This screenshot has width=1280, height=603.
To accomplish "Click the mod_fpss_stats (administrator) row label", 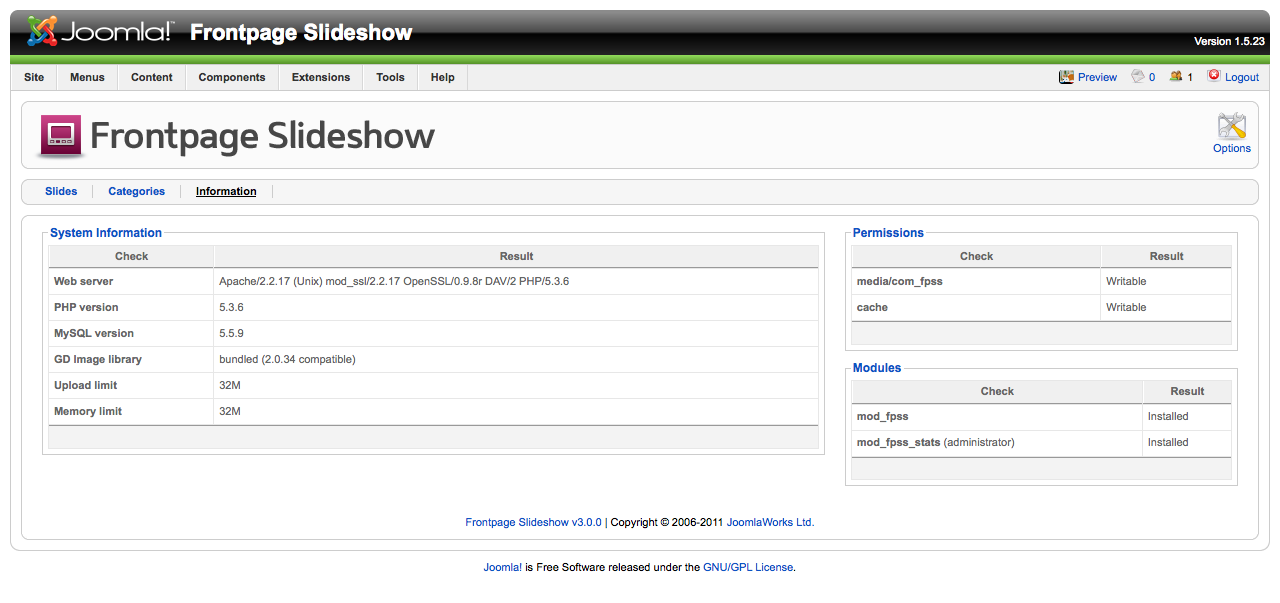I will [x=936, y=442].
